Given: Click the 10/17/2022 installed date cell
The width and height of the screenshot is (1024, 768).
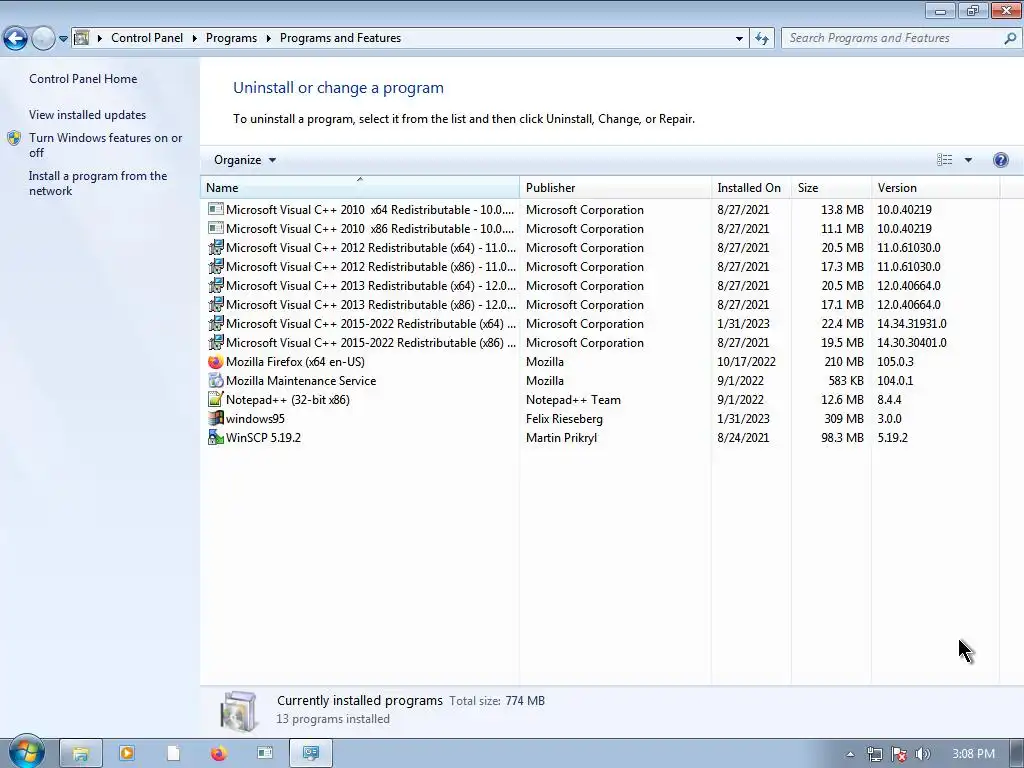Looking at the screenshot, I should click(746, 362).
